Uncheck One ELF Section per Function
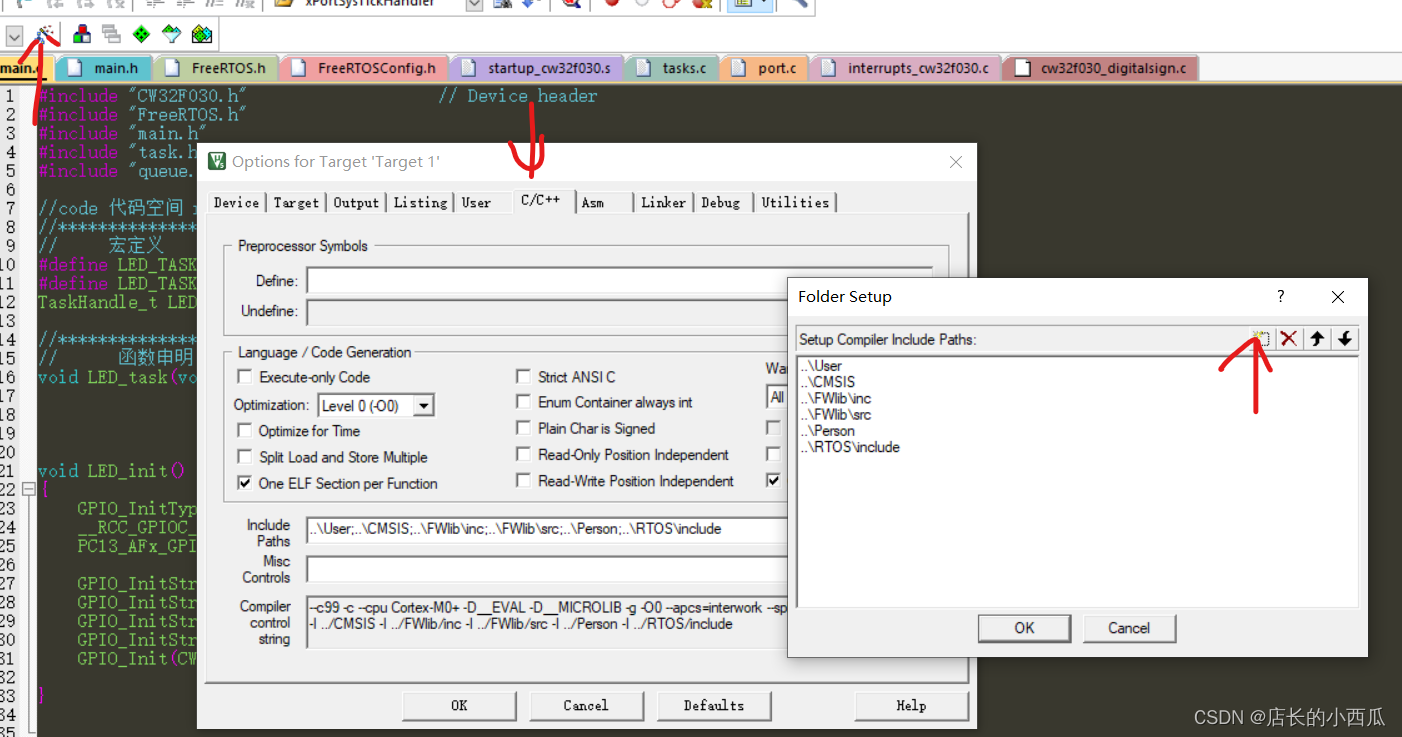This screenshot has width=1402, height=737. 244,481
